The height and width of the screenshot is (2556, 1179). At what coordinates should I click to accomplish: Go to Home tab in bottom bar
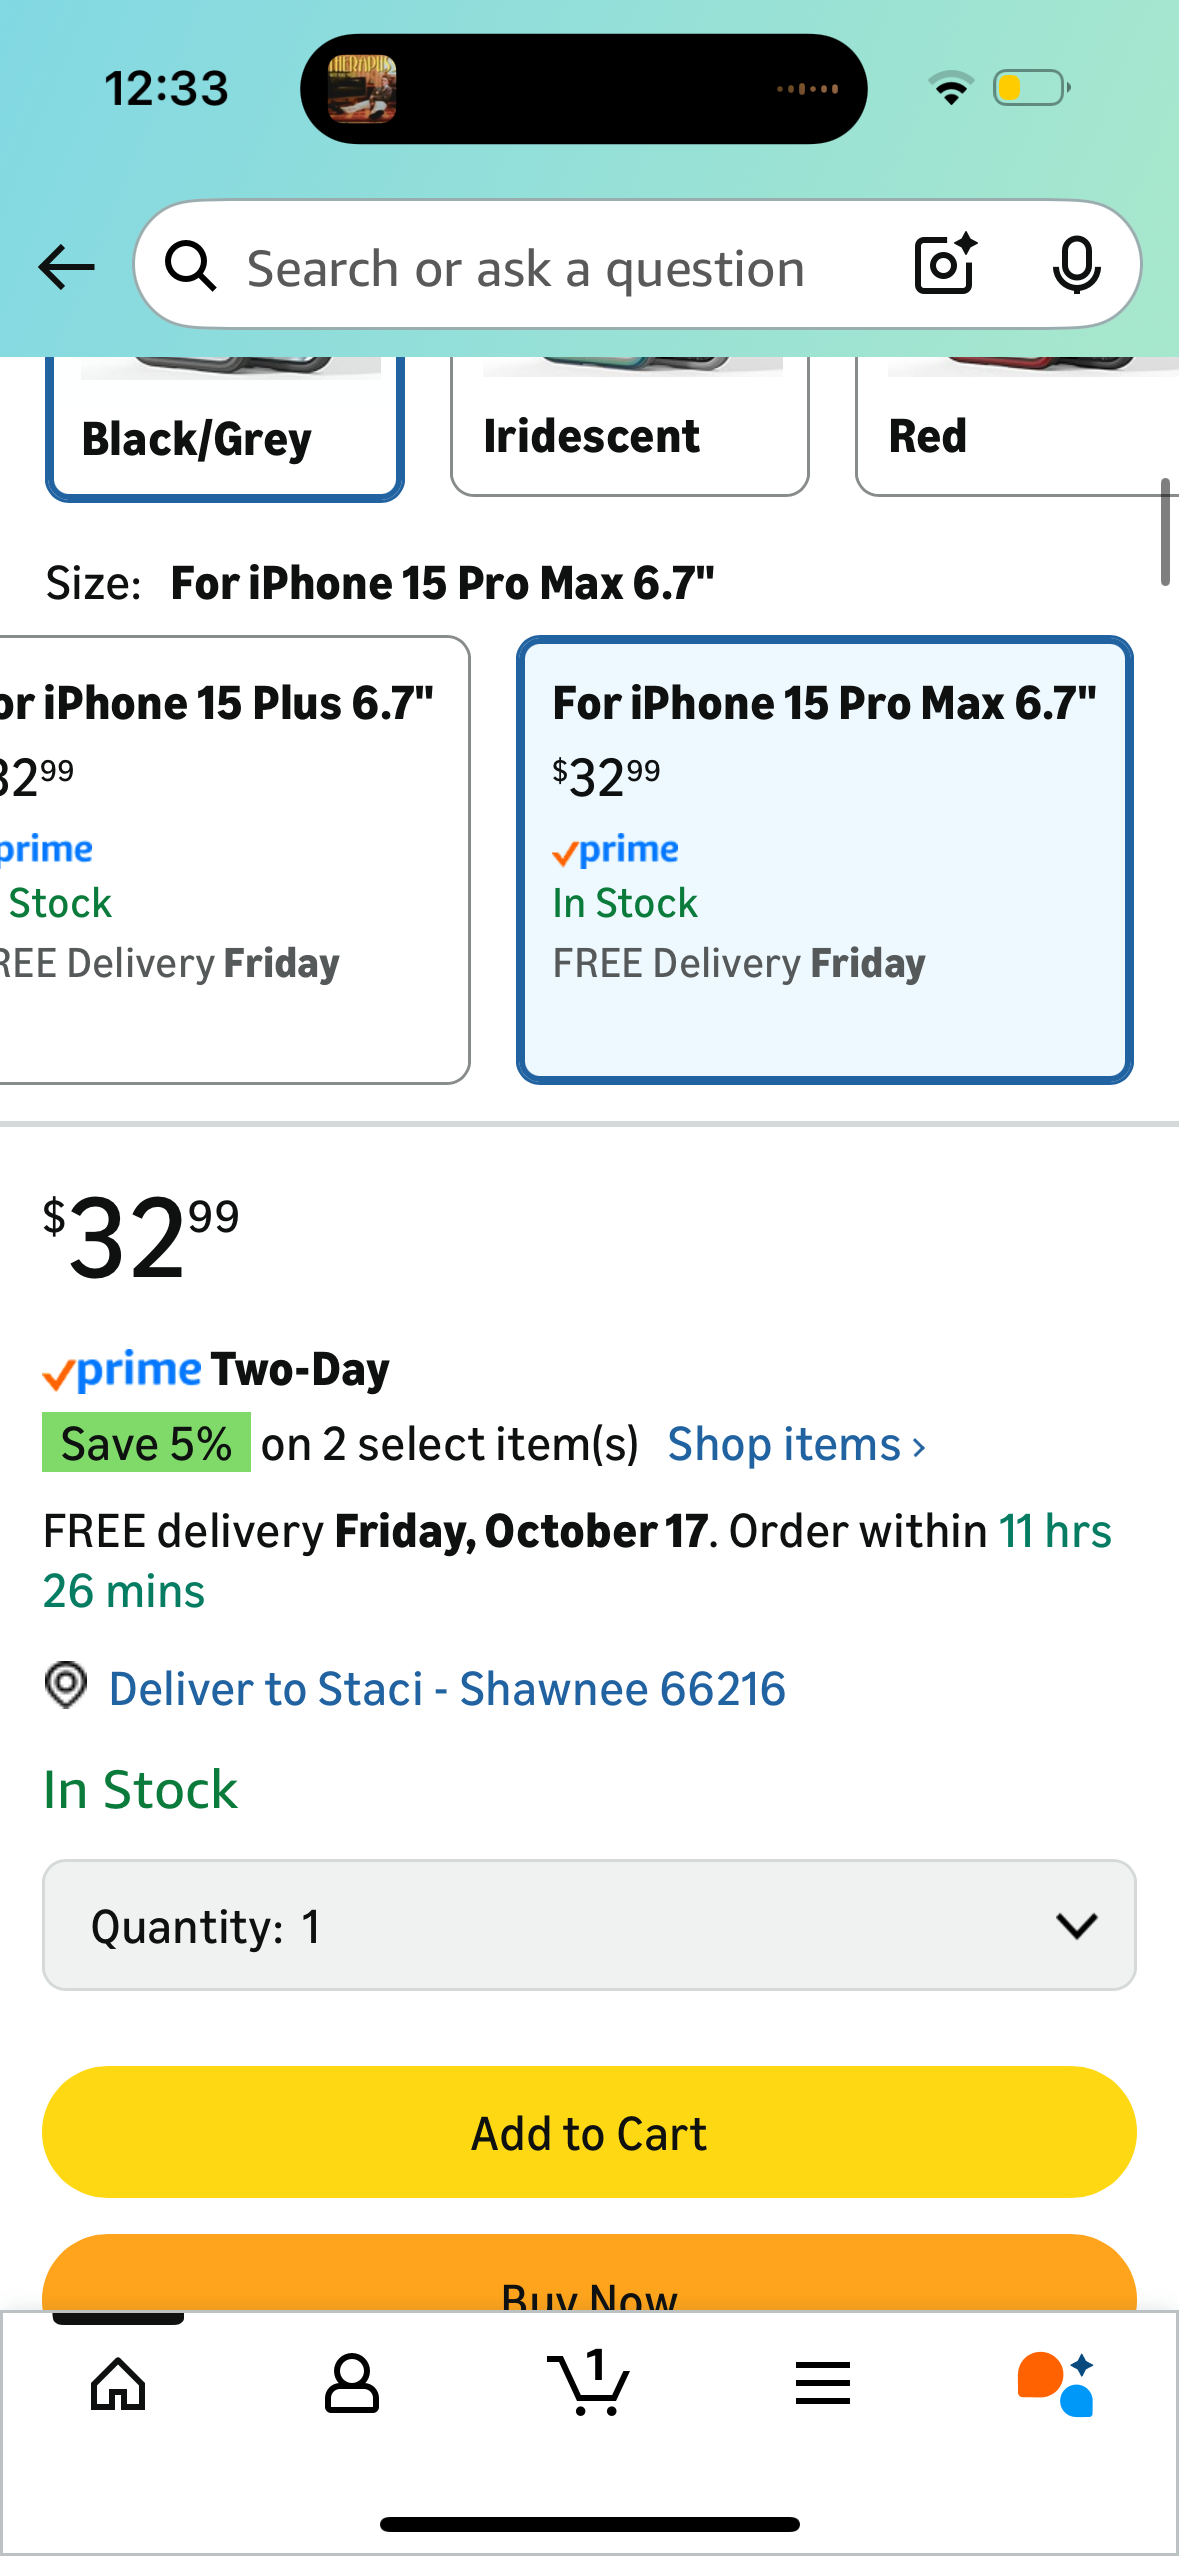click(118, 2384)
